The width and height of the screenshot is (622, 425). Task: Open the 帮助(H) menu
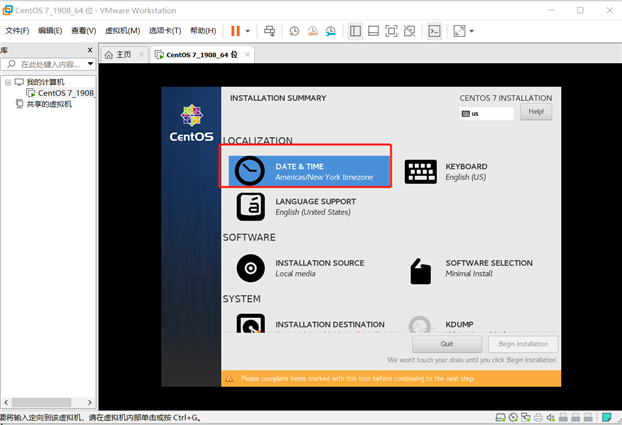(x=203, y=31)
